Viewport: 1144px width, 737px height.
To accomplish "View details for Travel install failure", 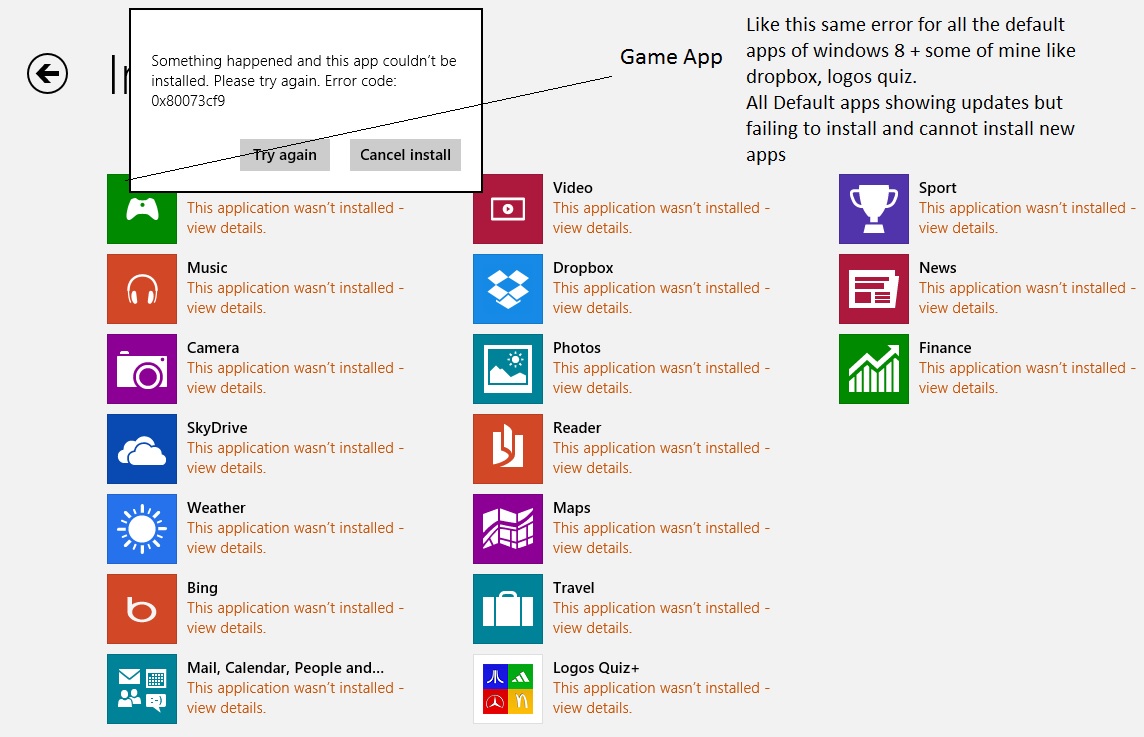I will (x=661, y=617).
